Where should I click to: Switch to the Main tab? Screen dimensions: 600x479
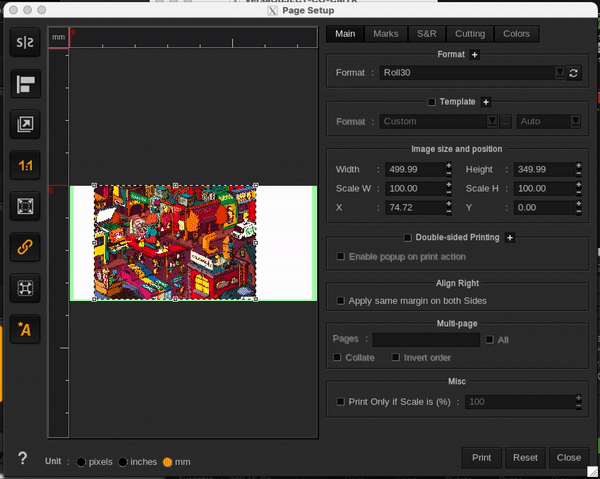click(345, 34)
